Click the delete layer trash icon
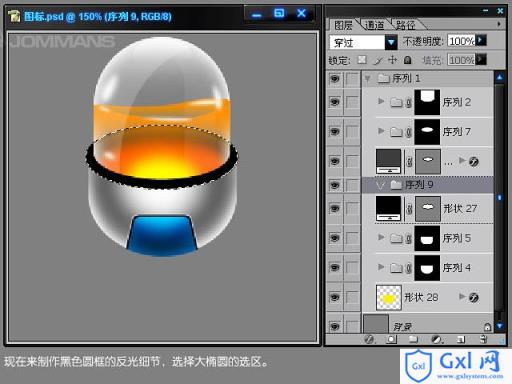 (x=483, y=339)
